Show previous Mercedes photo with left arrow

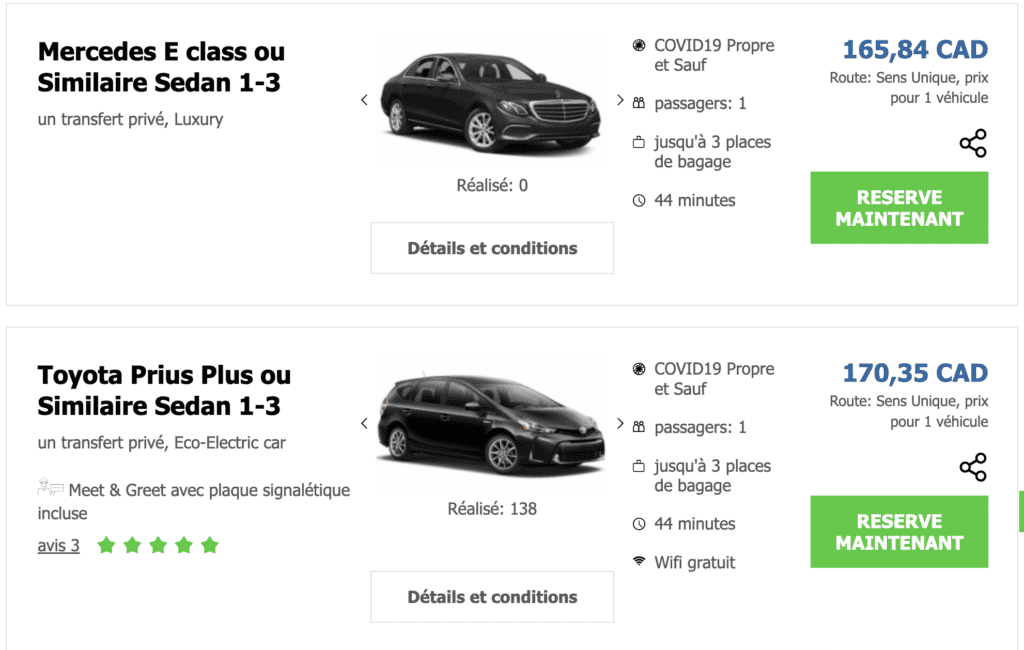pos(364,100)
